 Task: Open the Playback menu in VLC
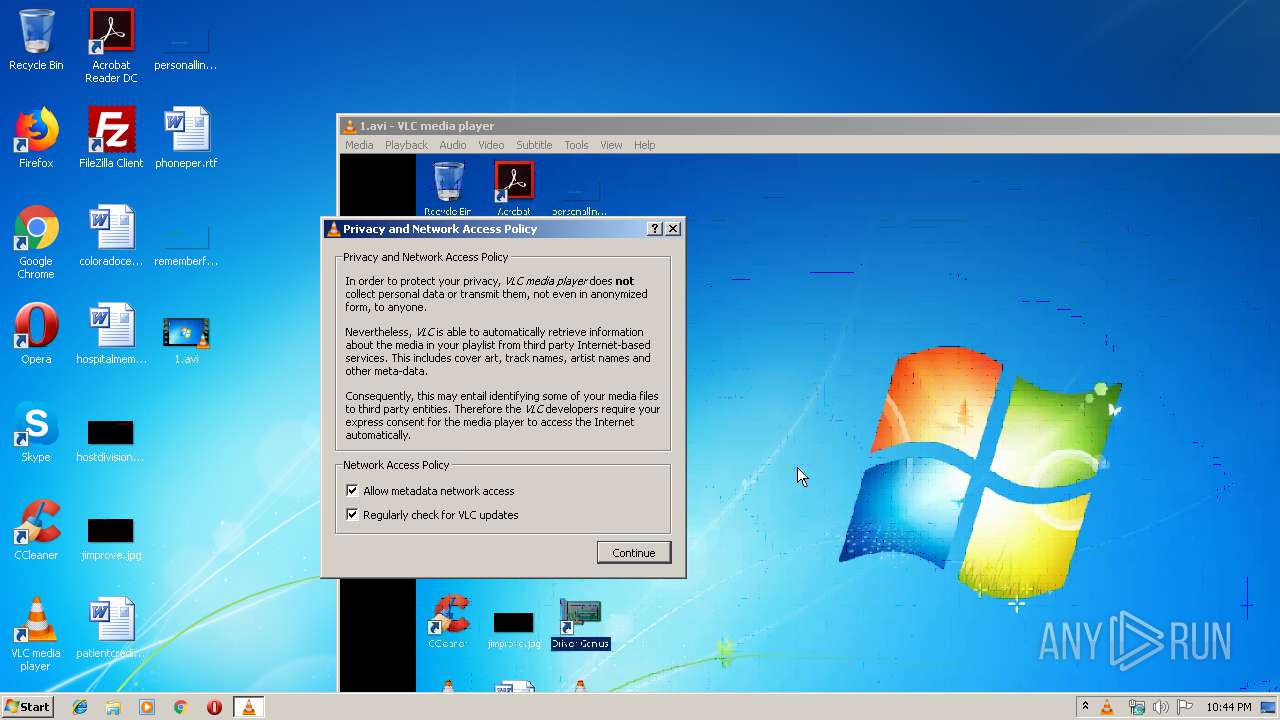(406, 145)
